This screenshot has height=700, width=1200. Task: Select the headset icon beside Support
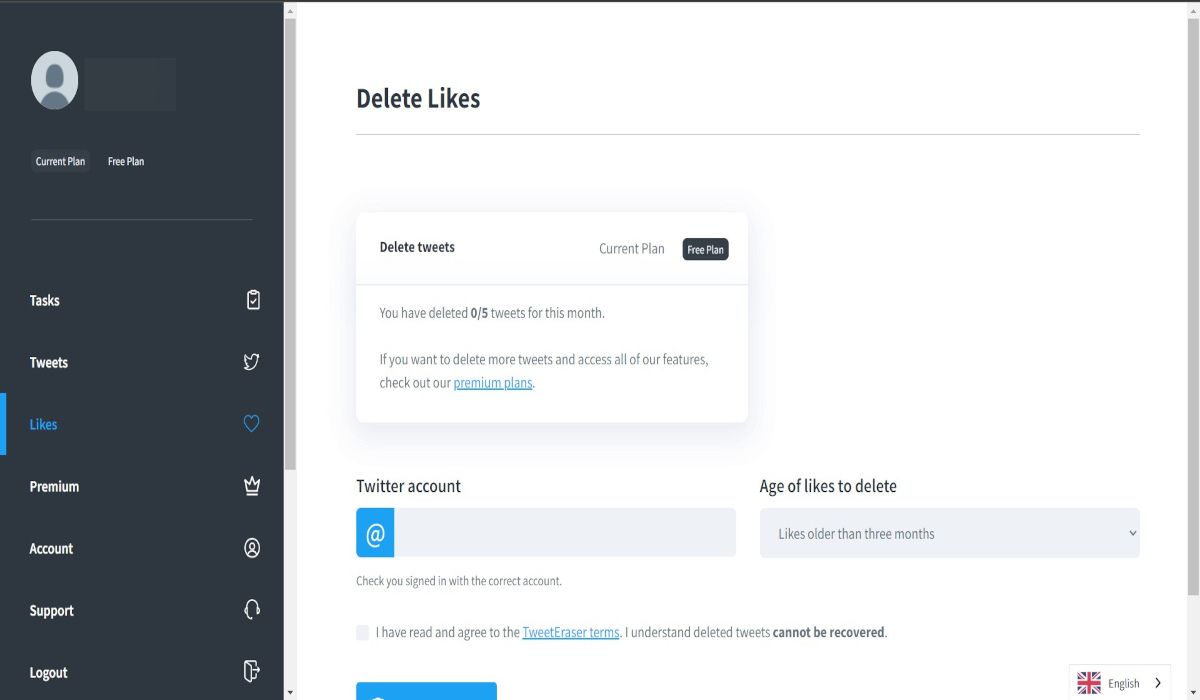(252, 609)
